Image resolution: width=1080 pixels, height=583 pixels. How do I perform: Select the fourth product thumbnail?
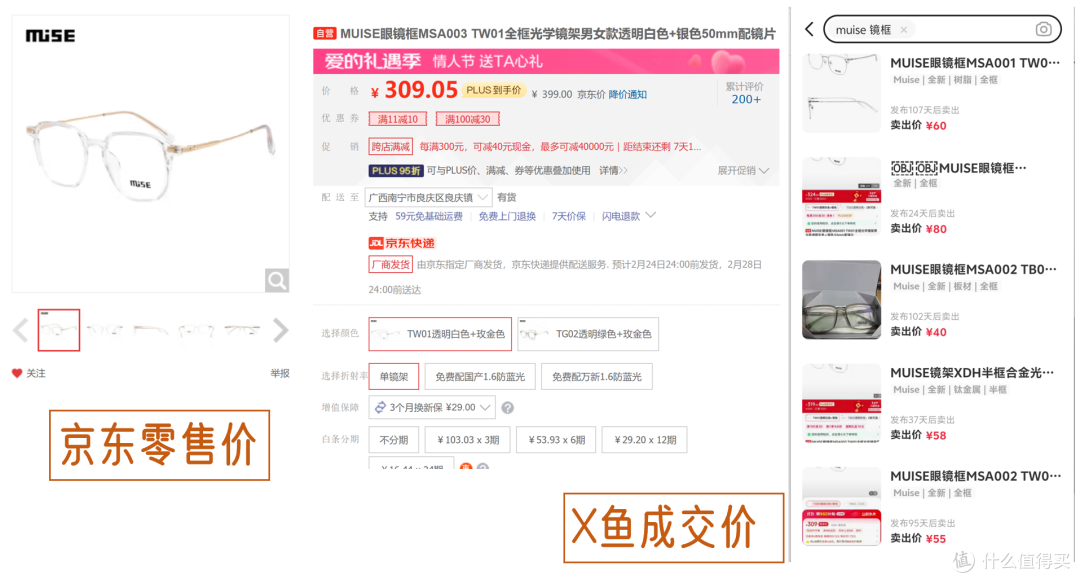click(196, 331)
